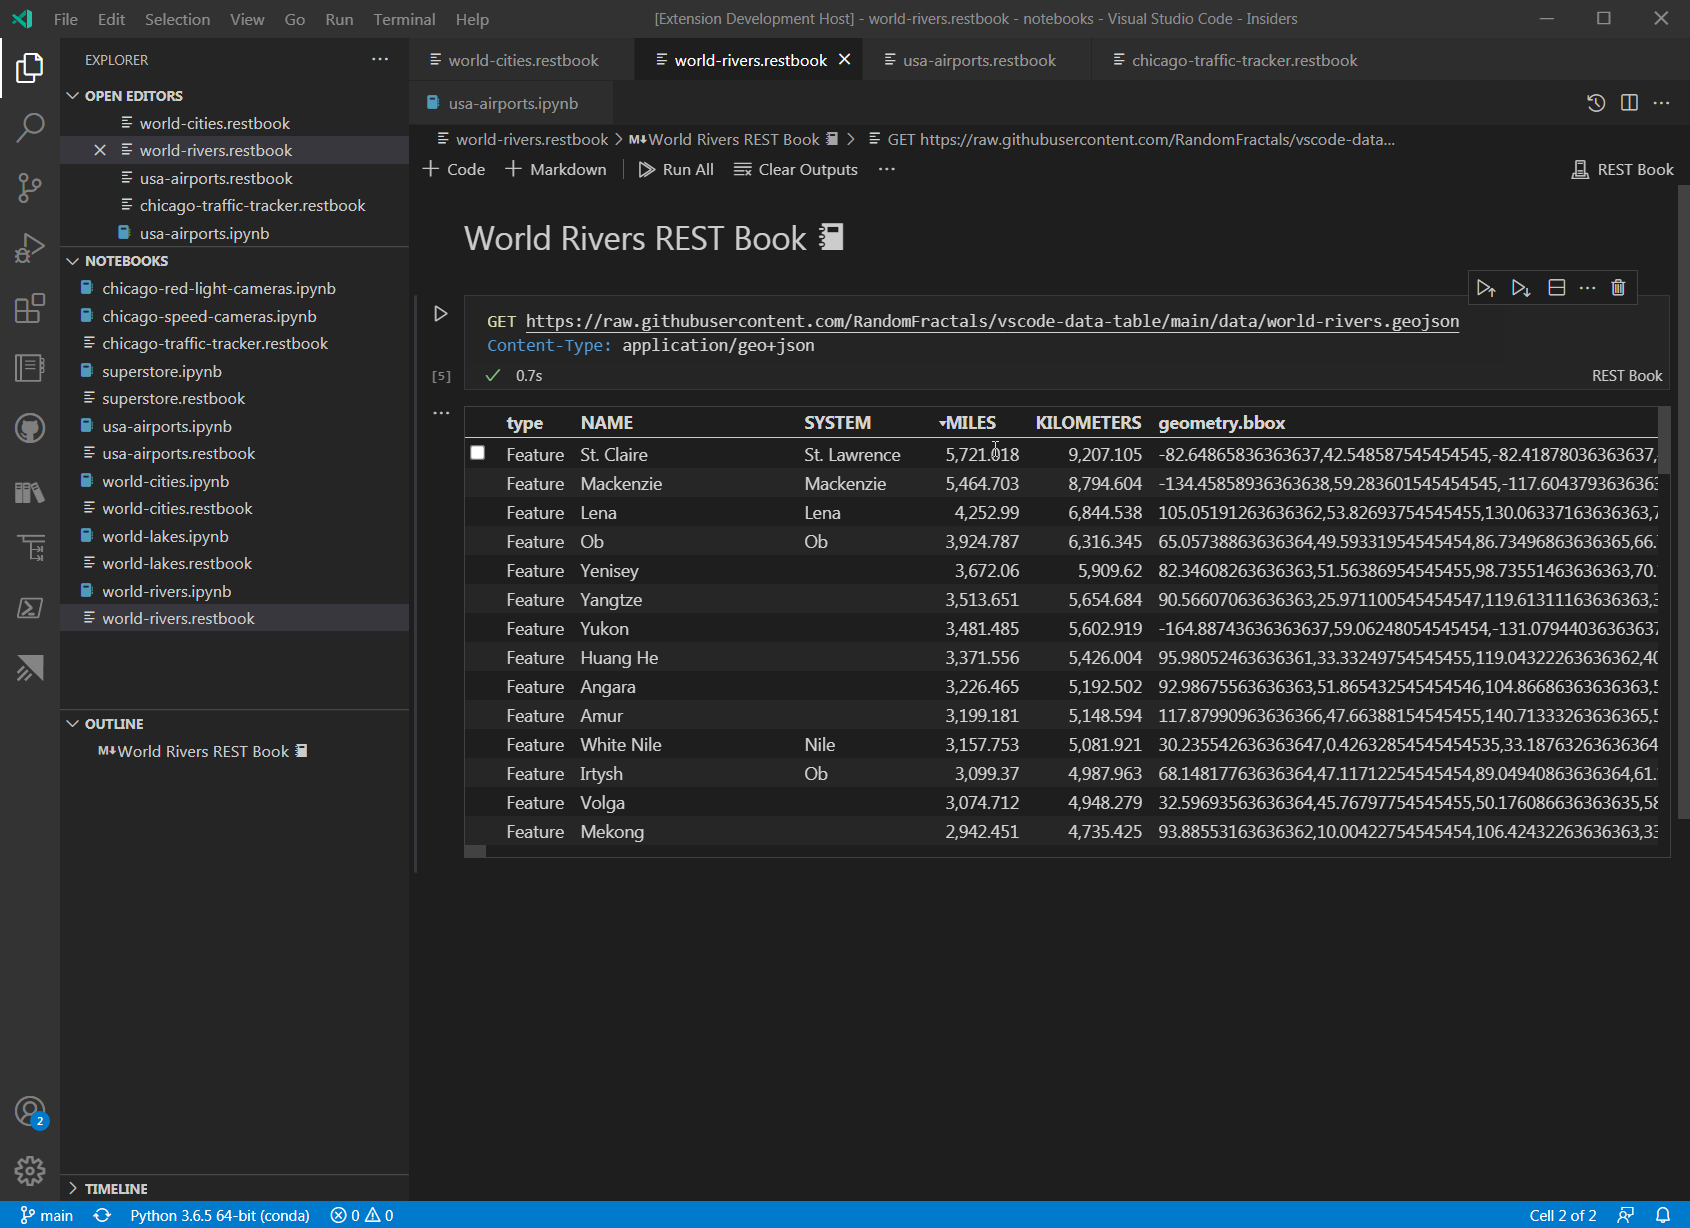
Task: Click Clear Outputs button
Action: [796, 169]
